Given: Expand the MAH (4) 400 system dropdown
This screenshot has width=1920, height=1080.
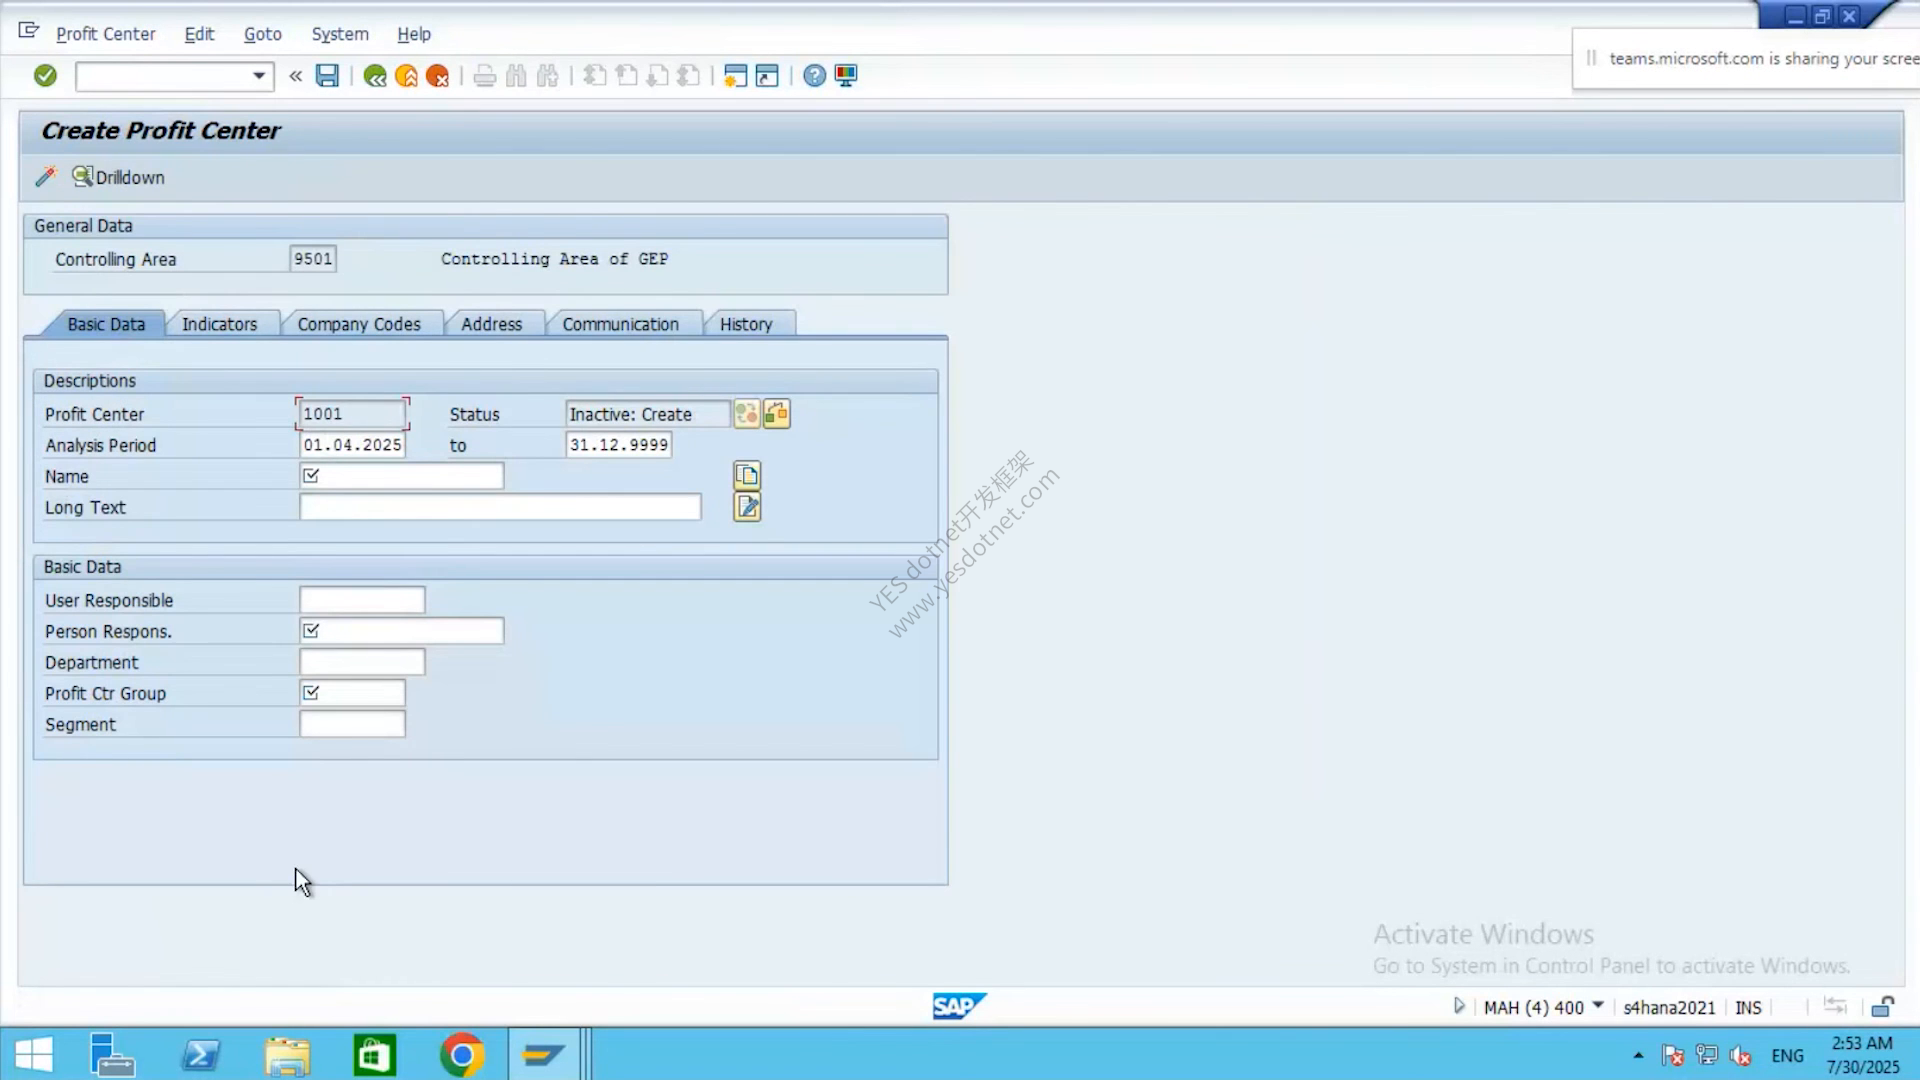Looking at the screenshot, I should coord(1597,1006).
